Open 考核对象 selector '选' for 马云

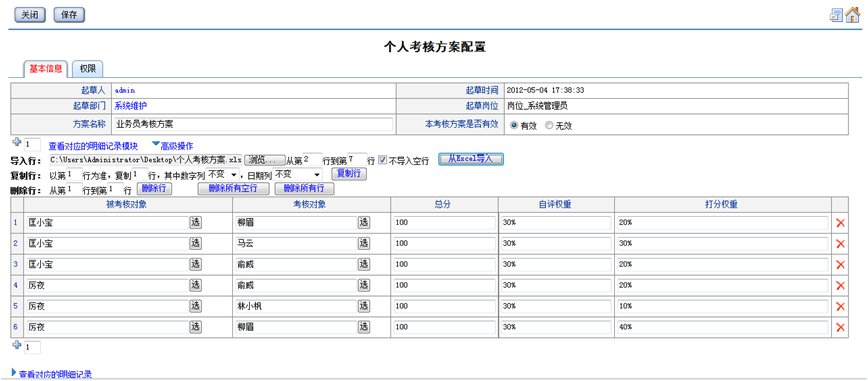pos(364,243)
